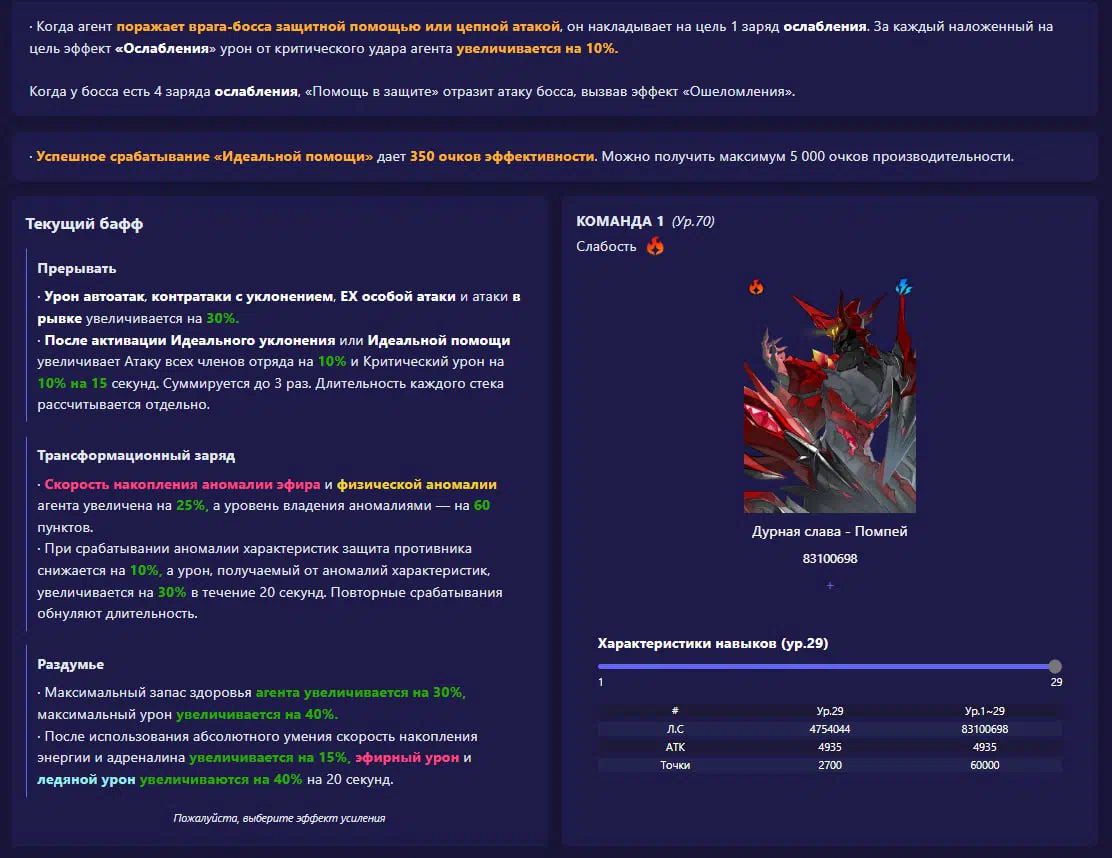The width and height of the screenshot is (1112, 858).
Task: Click the score 83100698 under the boss name
Action: (830, 559)
